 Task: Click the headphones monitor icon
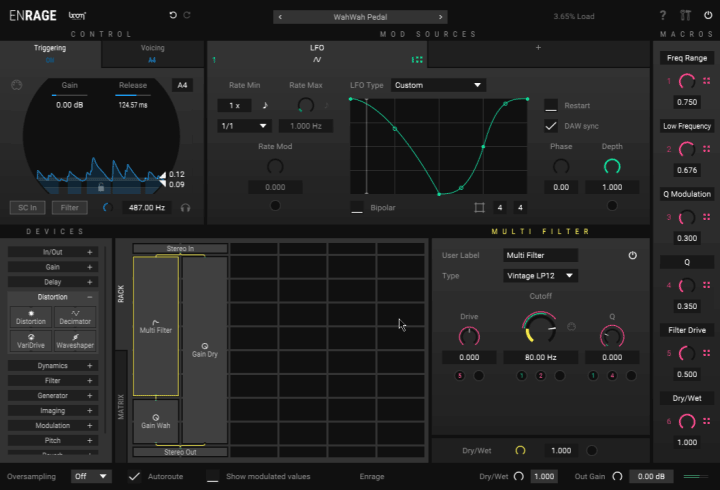(x=185, y=208)
